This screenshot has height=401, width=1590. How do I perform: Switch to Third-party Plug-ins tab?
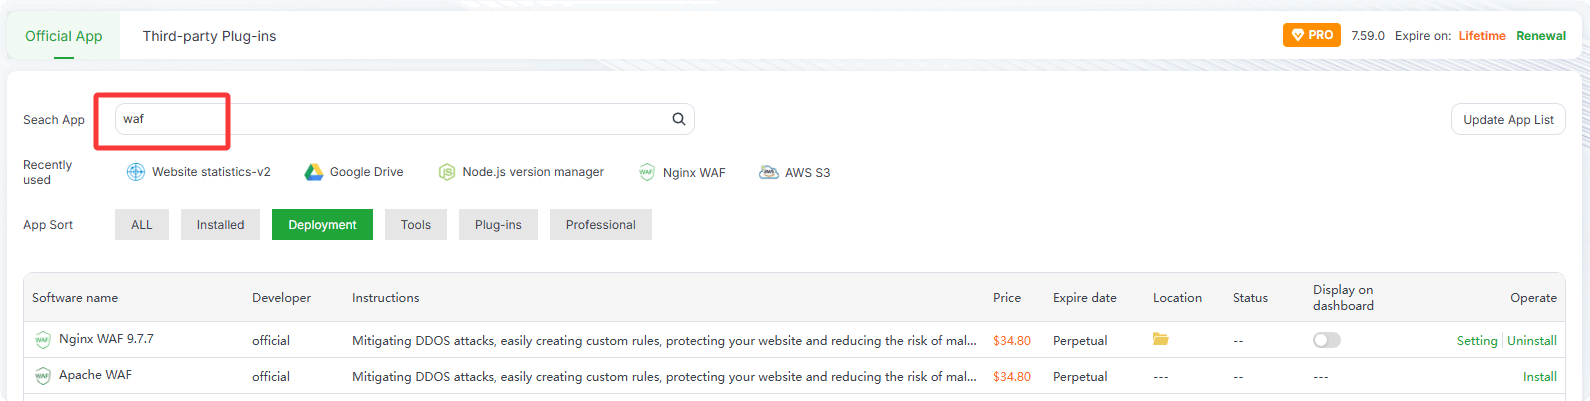(x=209, y=36)
